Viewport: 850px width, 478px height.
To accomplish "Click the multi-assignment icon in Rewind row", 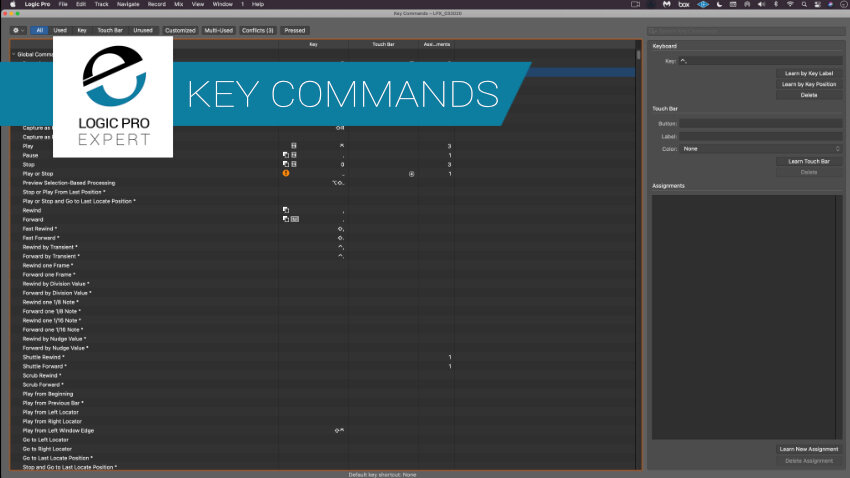I will tap(286, 210).
